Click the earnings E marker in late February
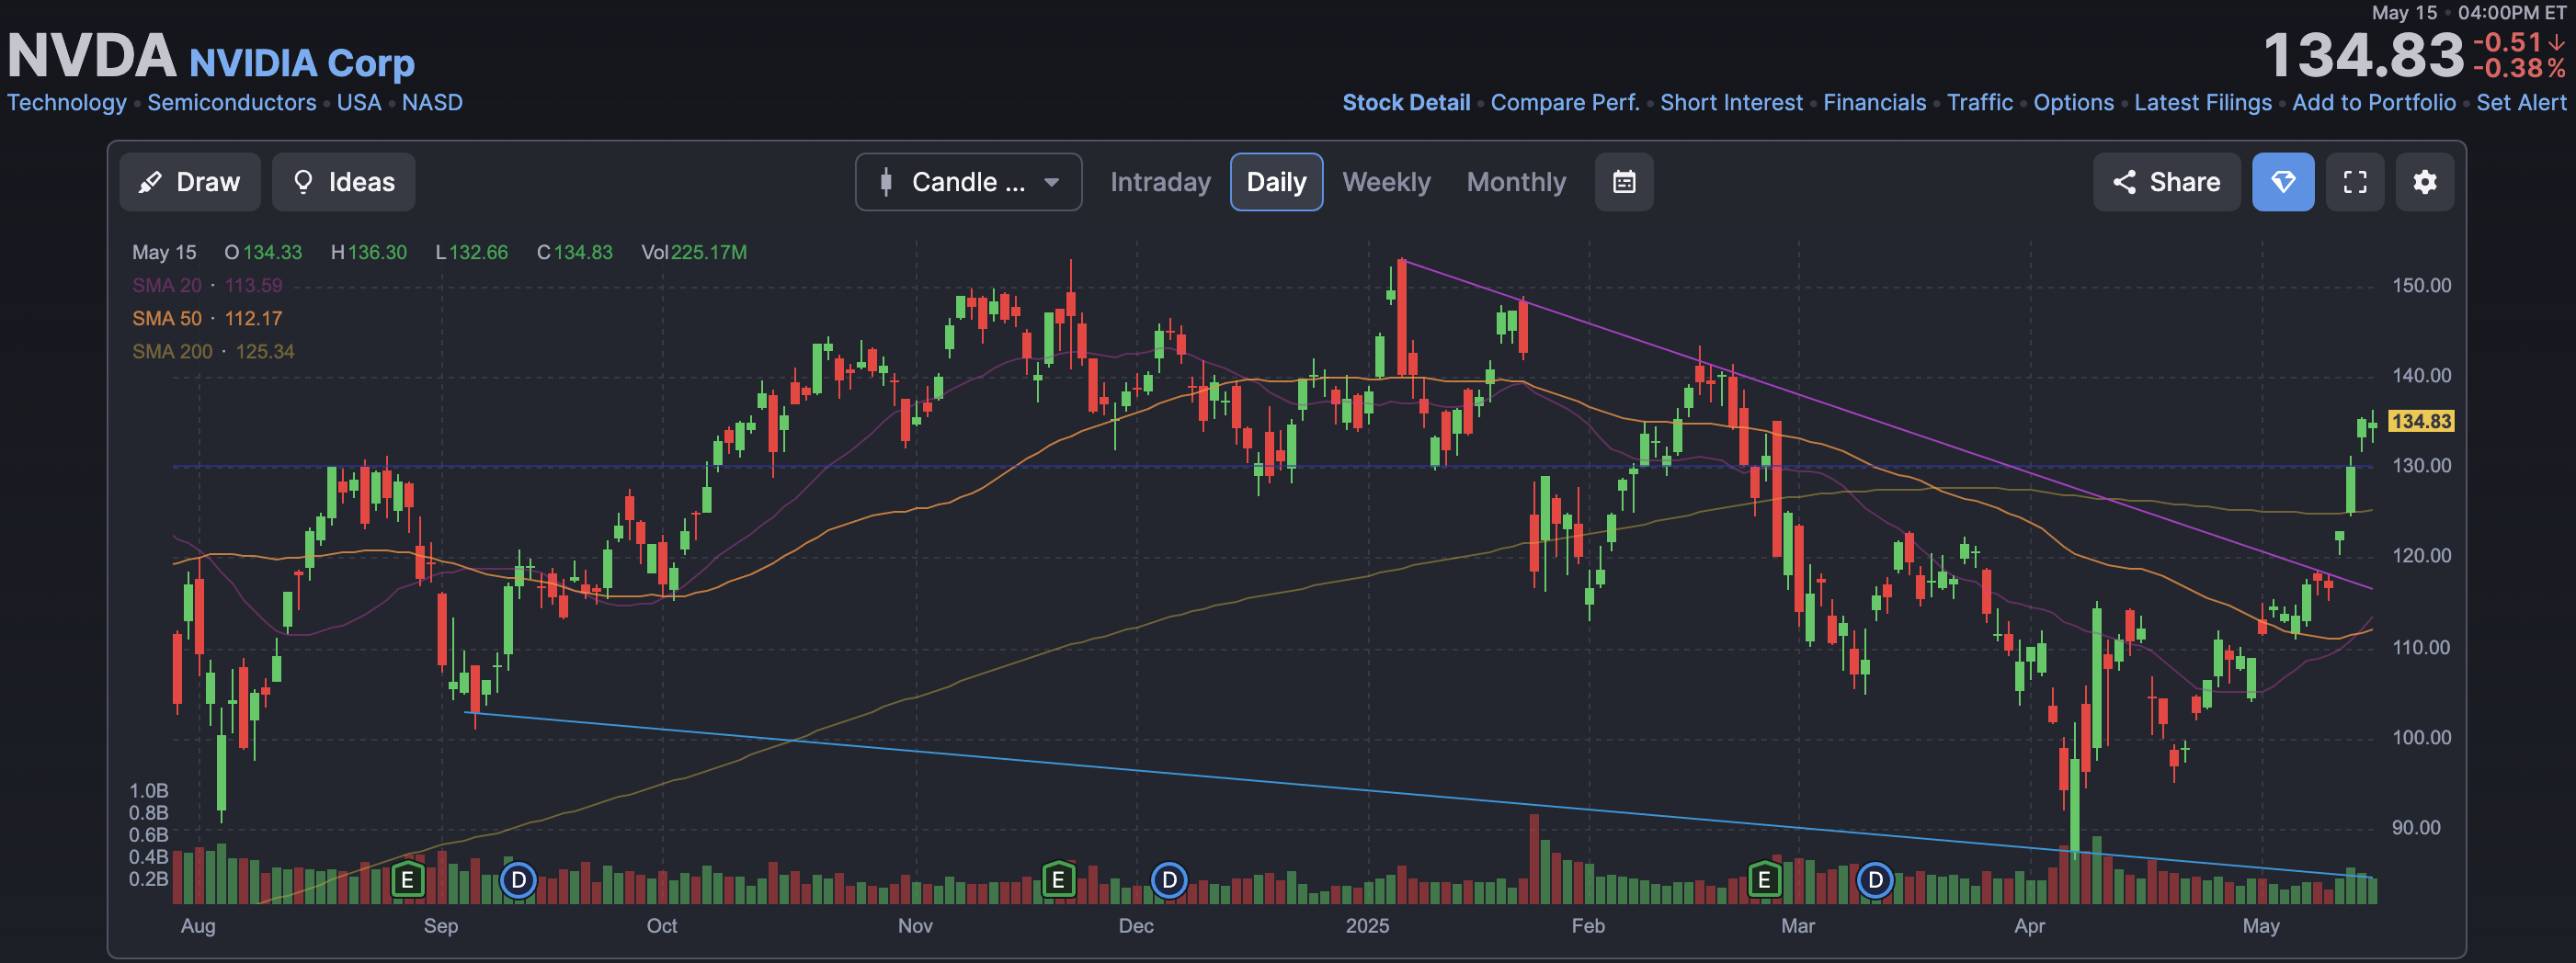The width and height of the screenshot is (2576, 963). pyautogui.click(x=1764, y=880)
